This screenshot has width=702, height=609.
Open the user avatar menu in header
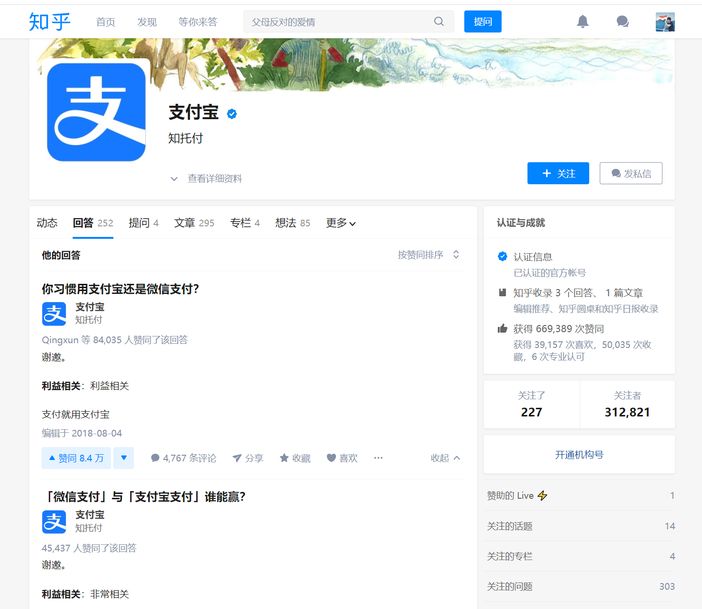(x=665, y=22)
